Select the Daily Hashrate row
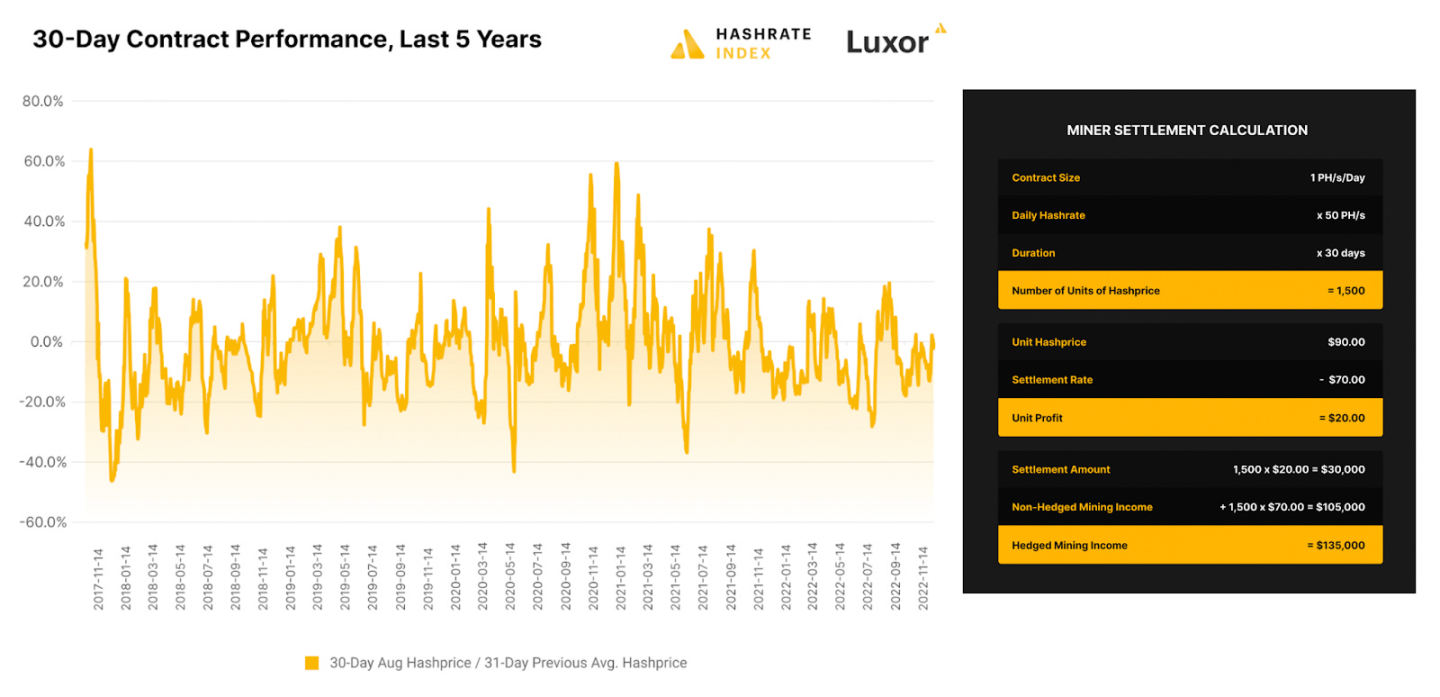1440x697 pixels. pyautogui.click(x=1190, y=215)
